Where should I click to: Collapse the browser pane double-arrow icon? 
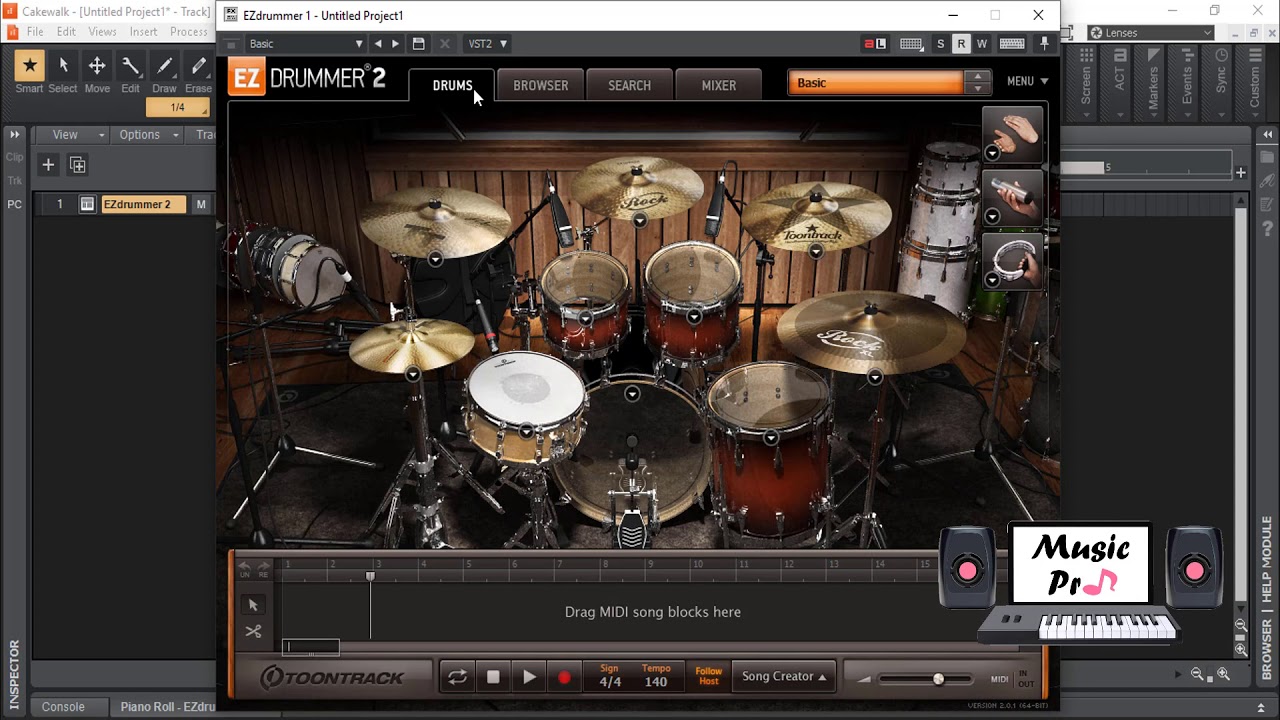point(1268,134)
